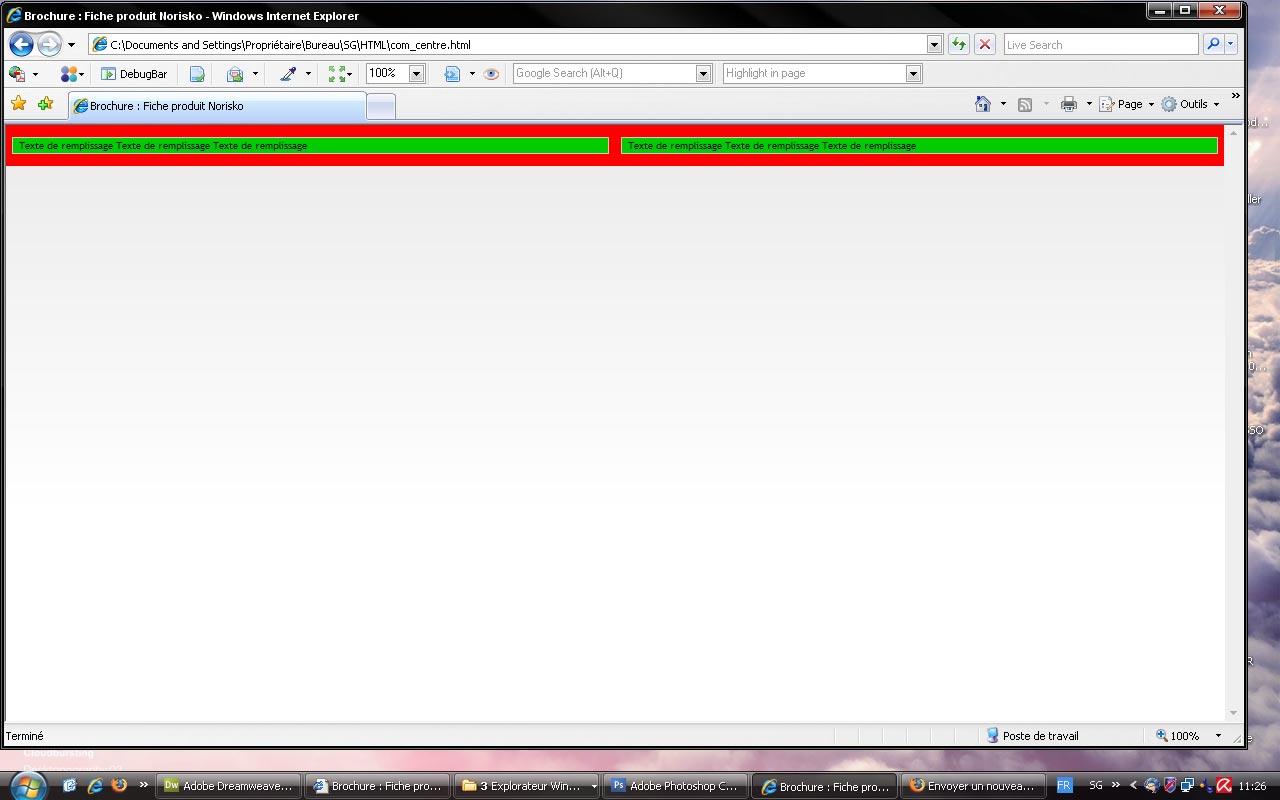Open the Page menu

pos(1126,104)
